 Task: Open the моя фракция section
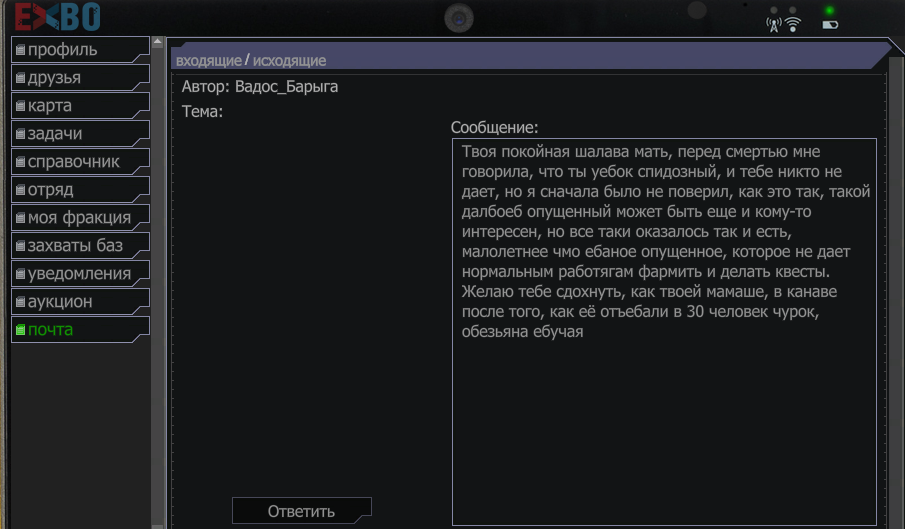tap(80, 218)
